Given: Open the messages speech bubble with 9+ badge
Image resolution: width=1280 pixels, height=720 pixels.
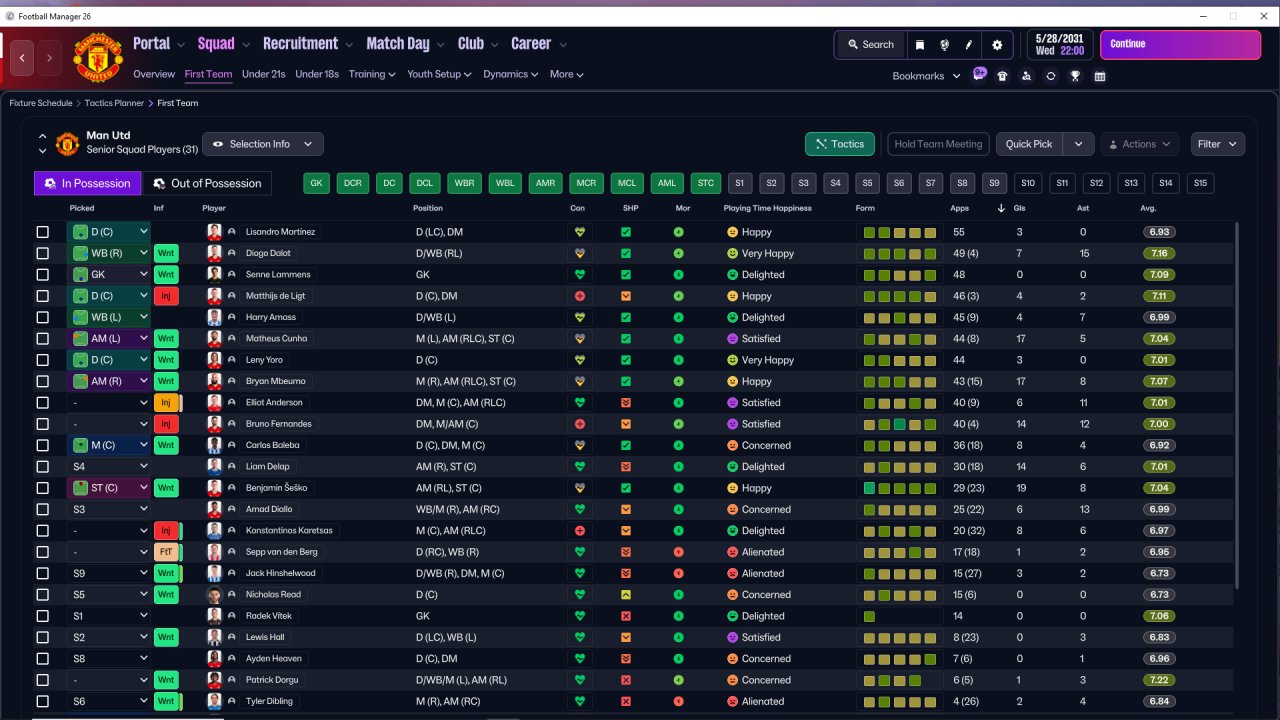Looking at the screenshot, I should pyautogui.click(x=979, y=75).
